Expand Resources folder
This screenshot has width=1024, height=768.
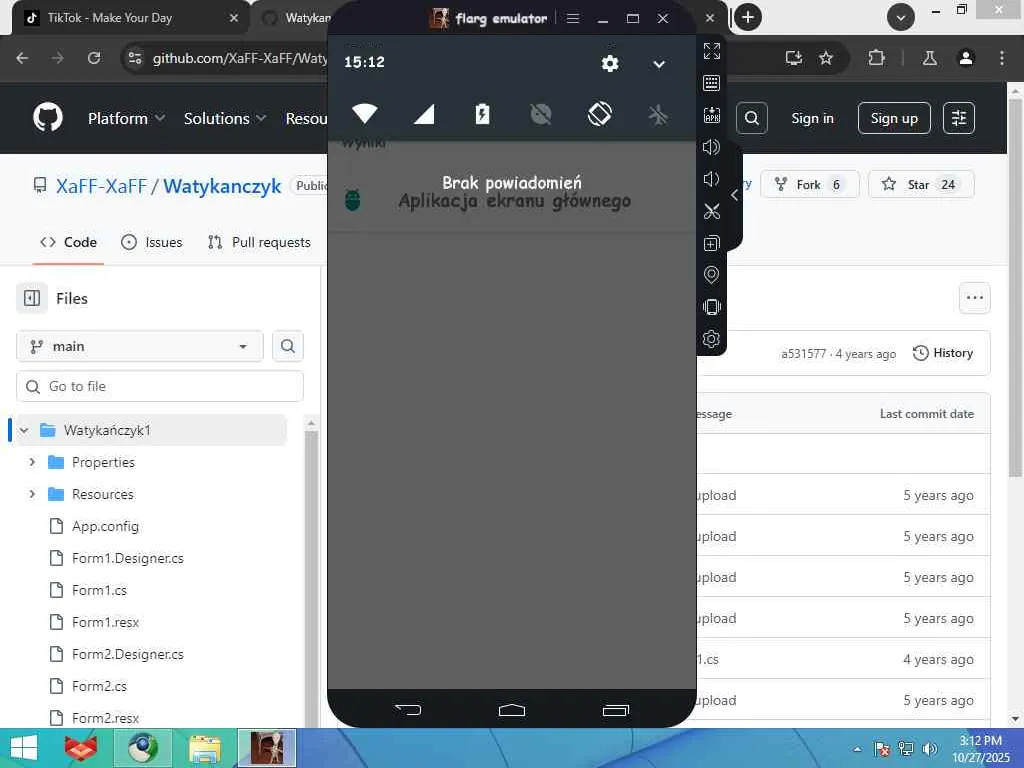click(x=32, y=494)
